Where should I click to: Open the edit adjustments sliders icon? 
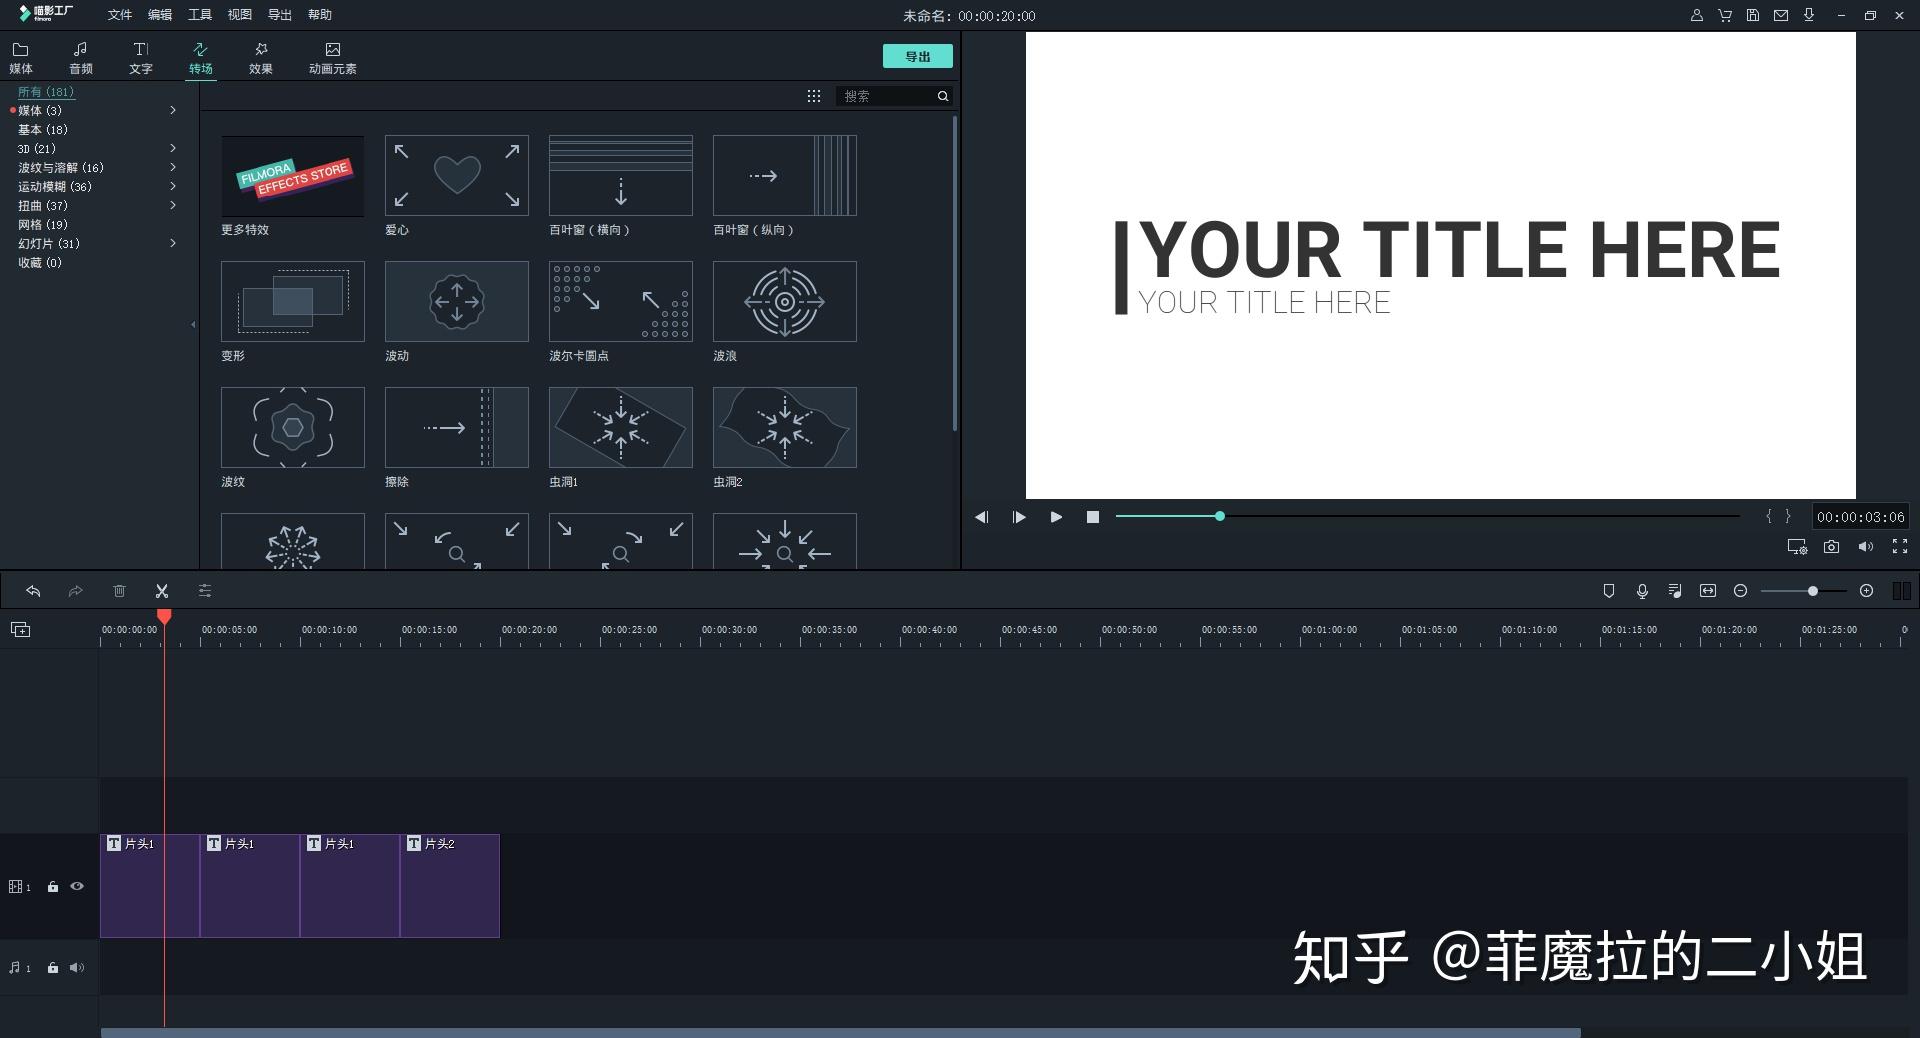205,591
